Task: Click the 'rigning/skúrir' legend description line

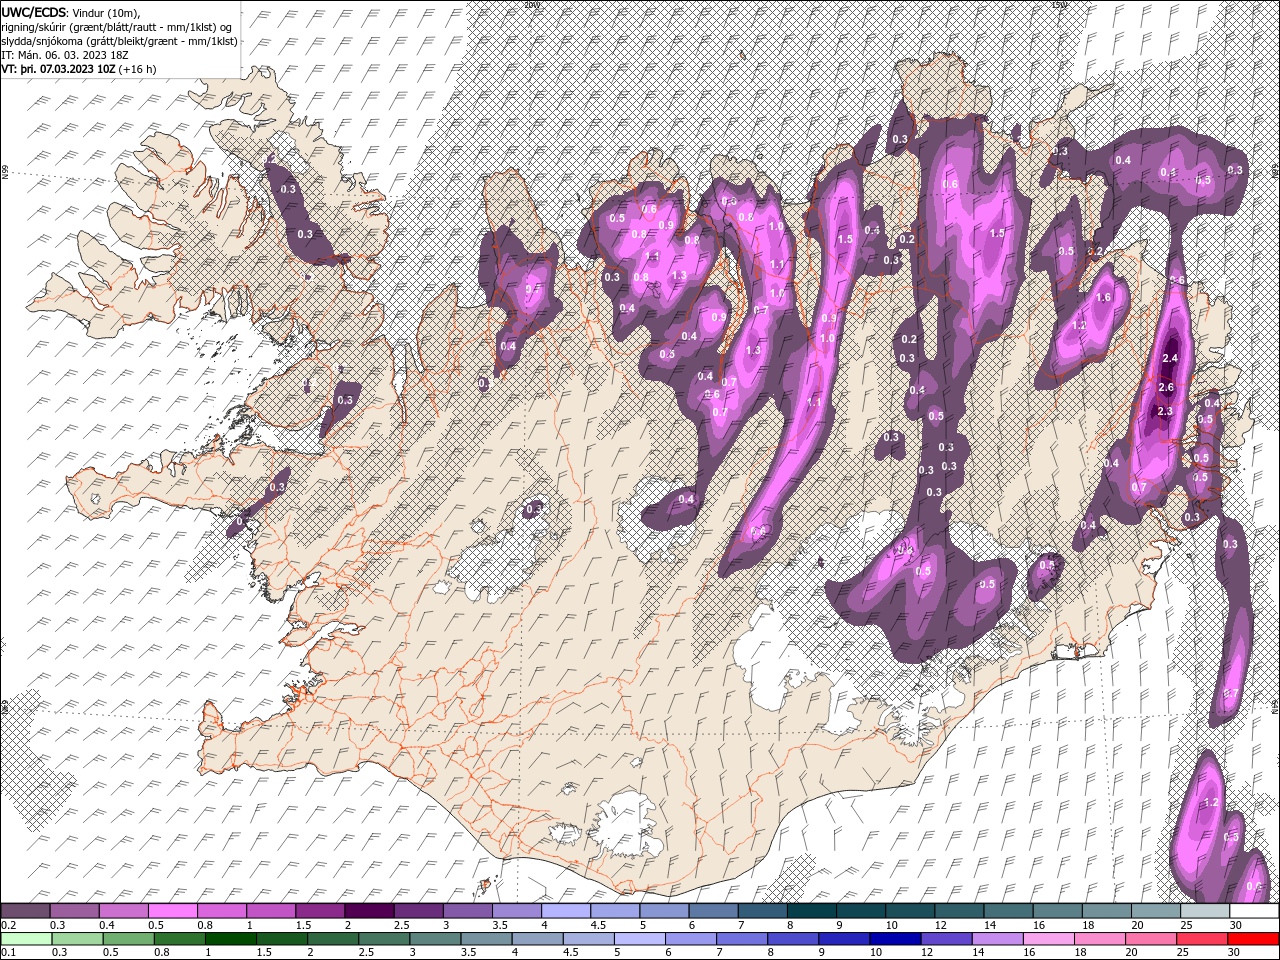Action: (118, 27)
